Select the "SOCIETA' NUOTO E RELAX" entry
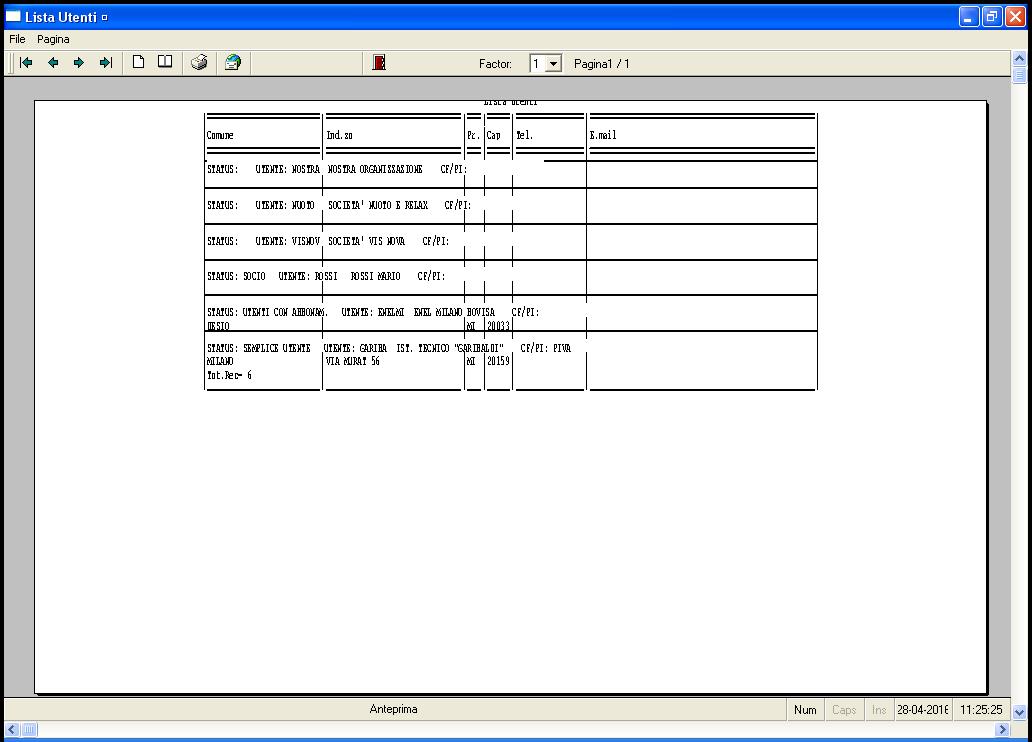This screenshot has height=742, width=1032. point(378,205)
